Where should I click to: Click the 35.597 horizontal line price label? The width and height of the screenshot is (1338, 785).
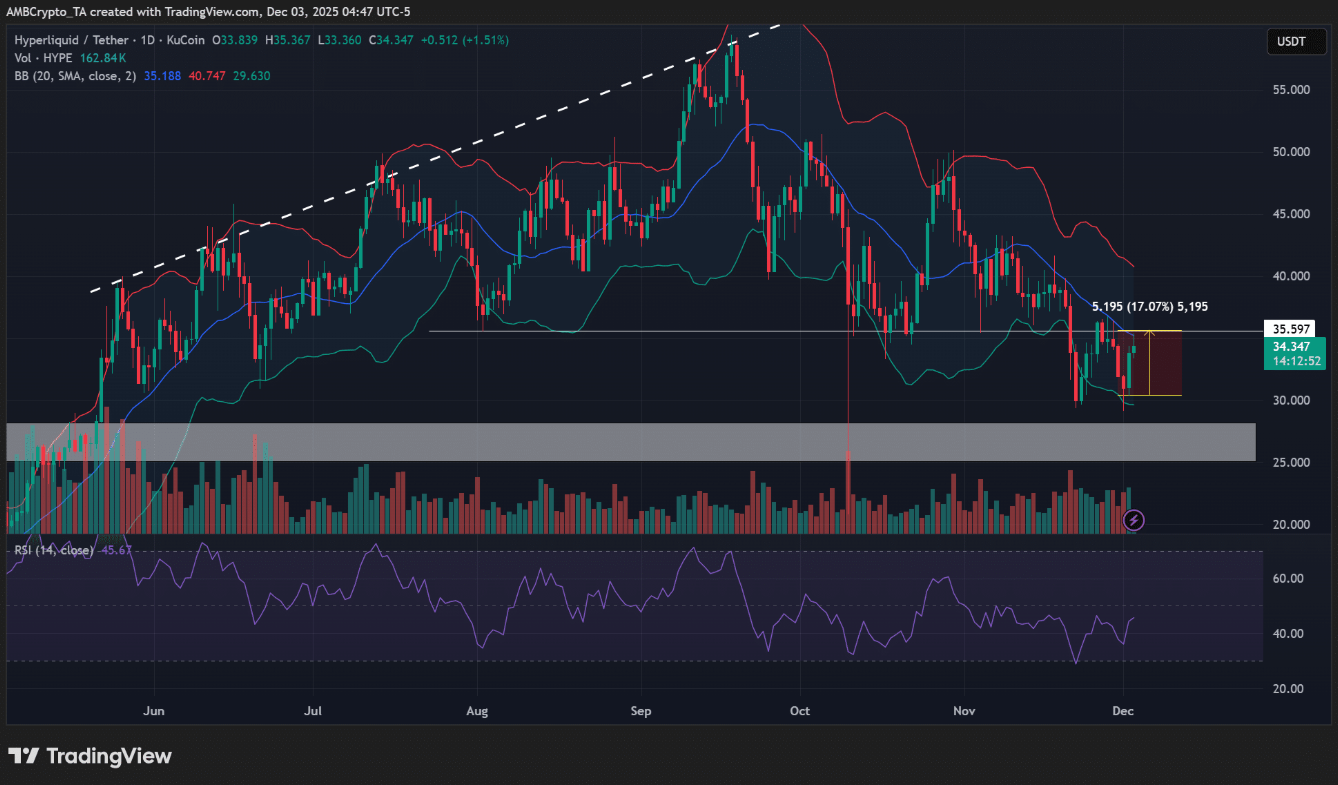1293,329
